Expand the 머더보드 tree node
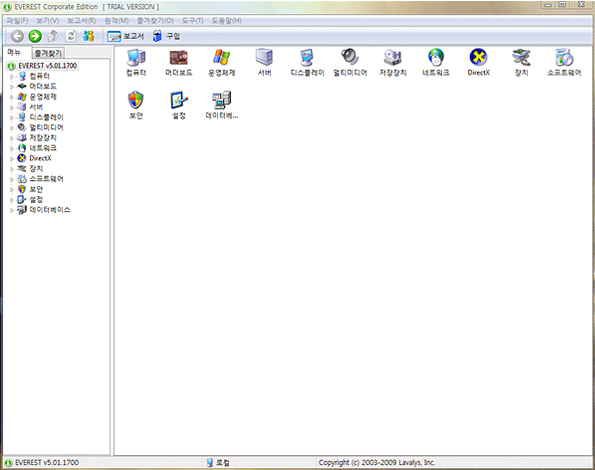This screenshot has height=470, width=595. [x=11, y=86]
